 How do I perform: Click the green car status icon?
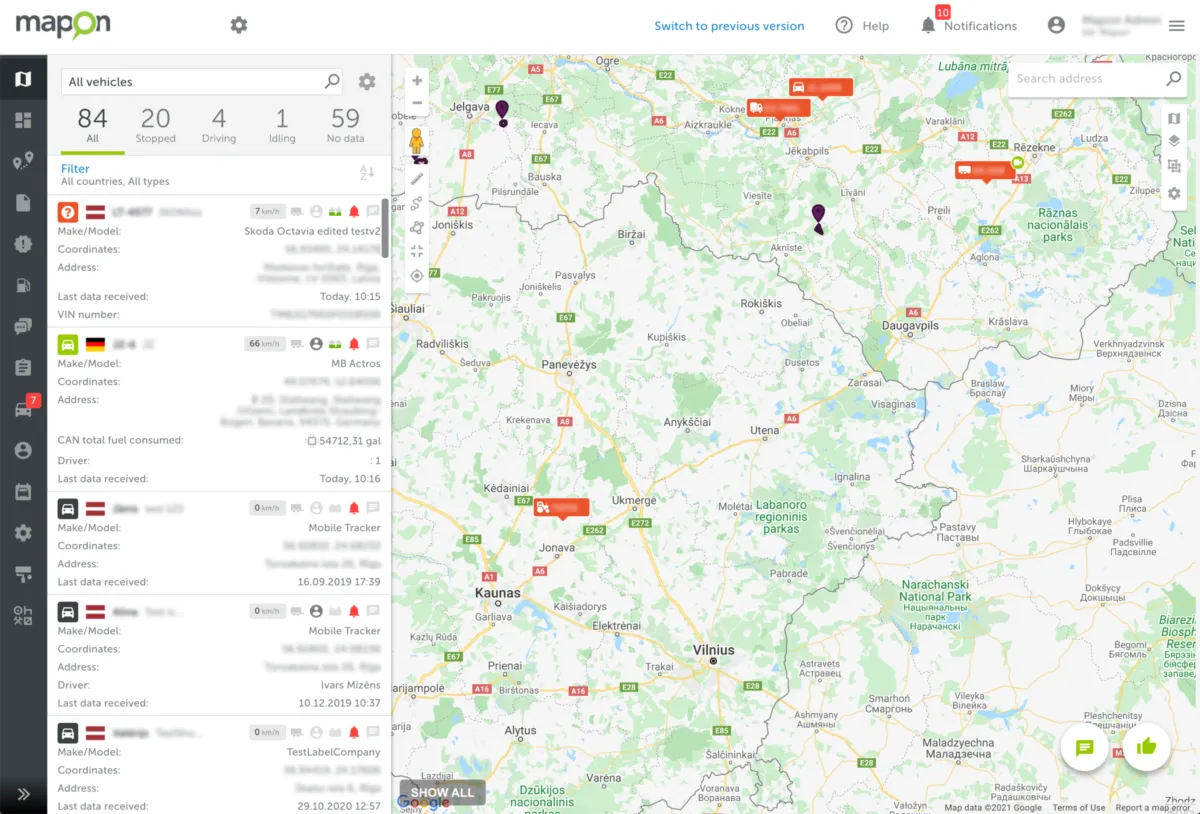(x=68, y=344)
